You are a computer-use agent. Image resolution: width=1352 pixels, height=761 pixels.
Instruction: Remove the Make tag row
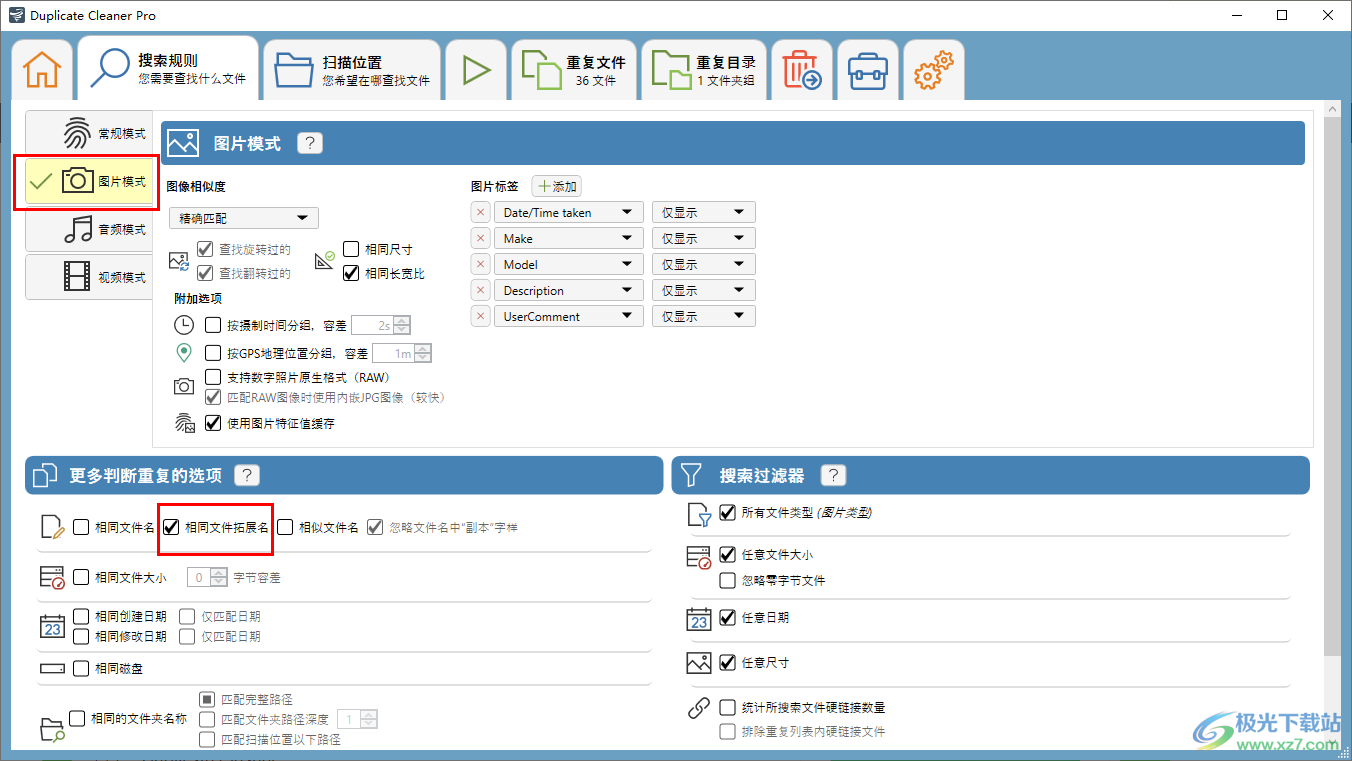480,239
